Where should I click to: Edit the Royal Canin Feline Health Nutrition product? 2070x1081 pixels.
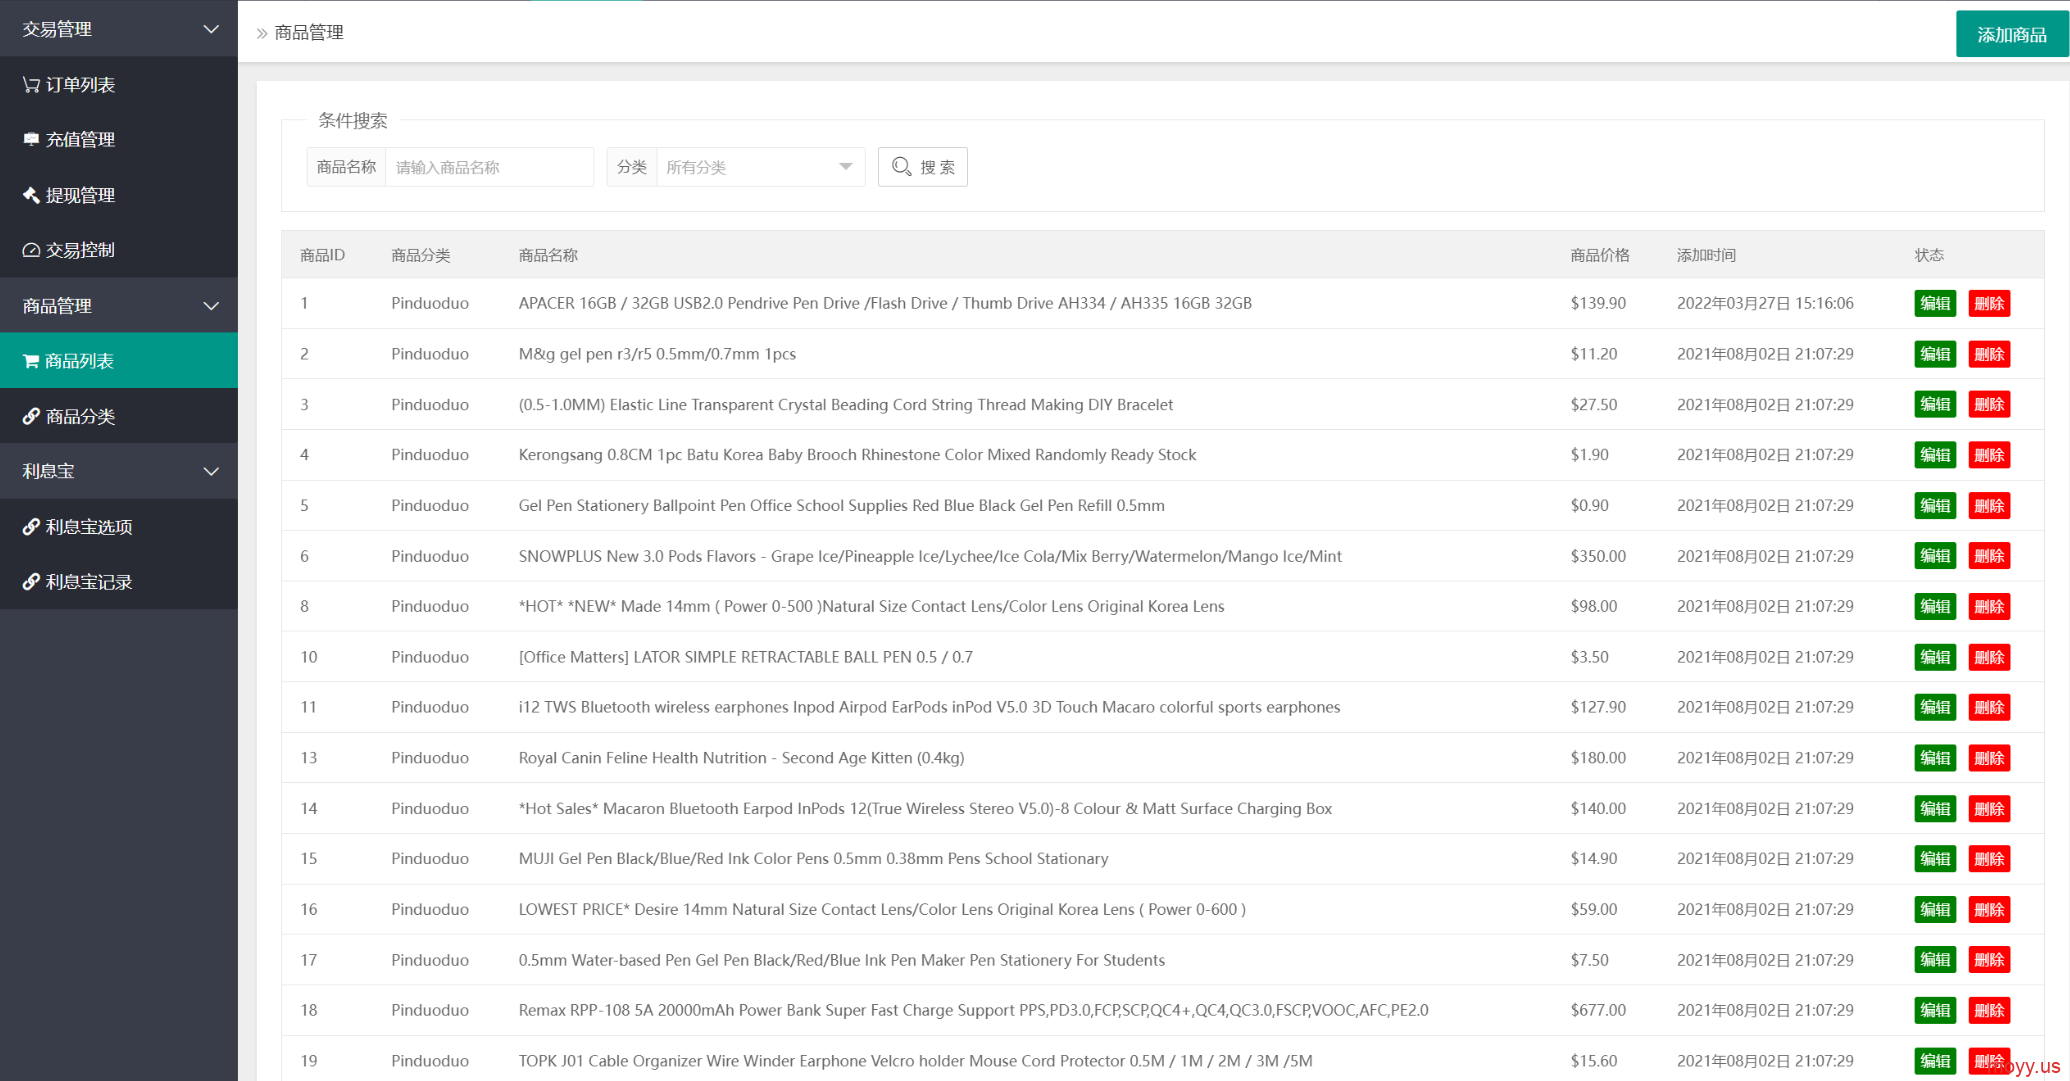(x=1935, y=758)
